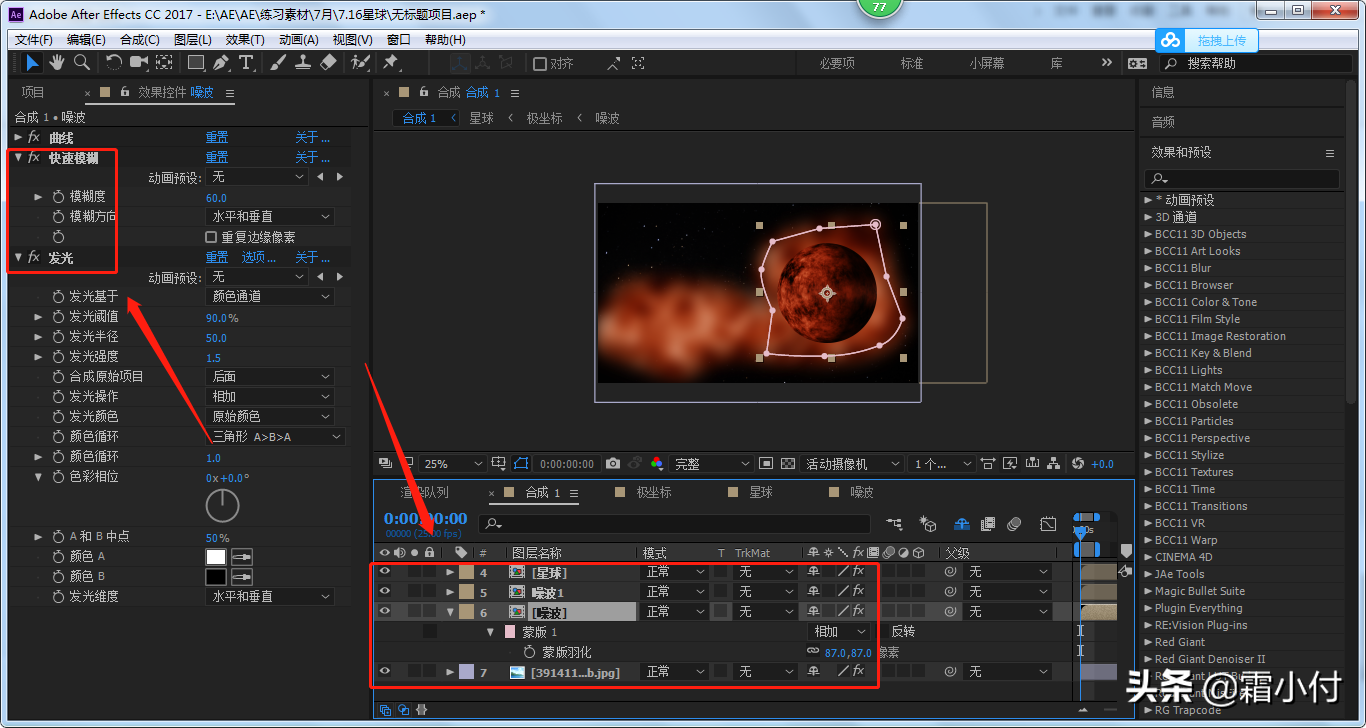Select the 标准 workspace
Screen dimensions: 1366x728
(x=912, y=63)
